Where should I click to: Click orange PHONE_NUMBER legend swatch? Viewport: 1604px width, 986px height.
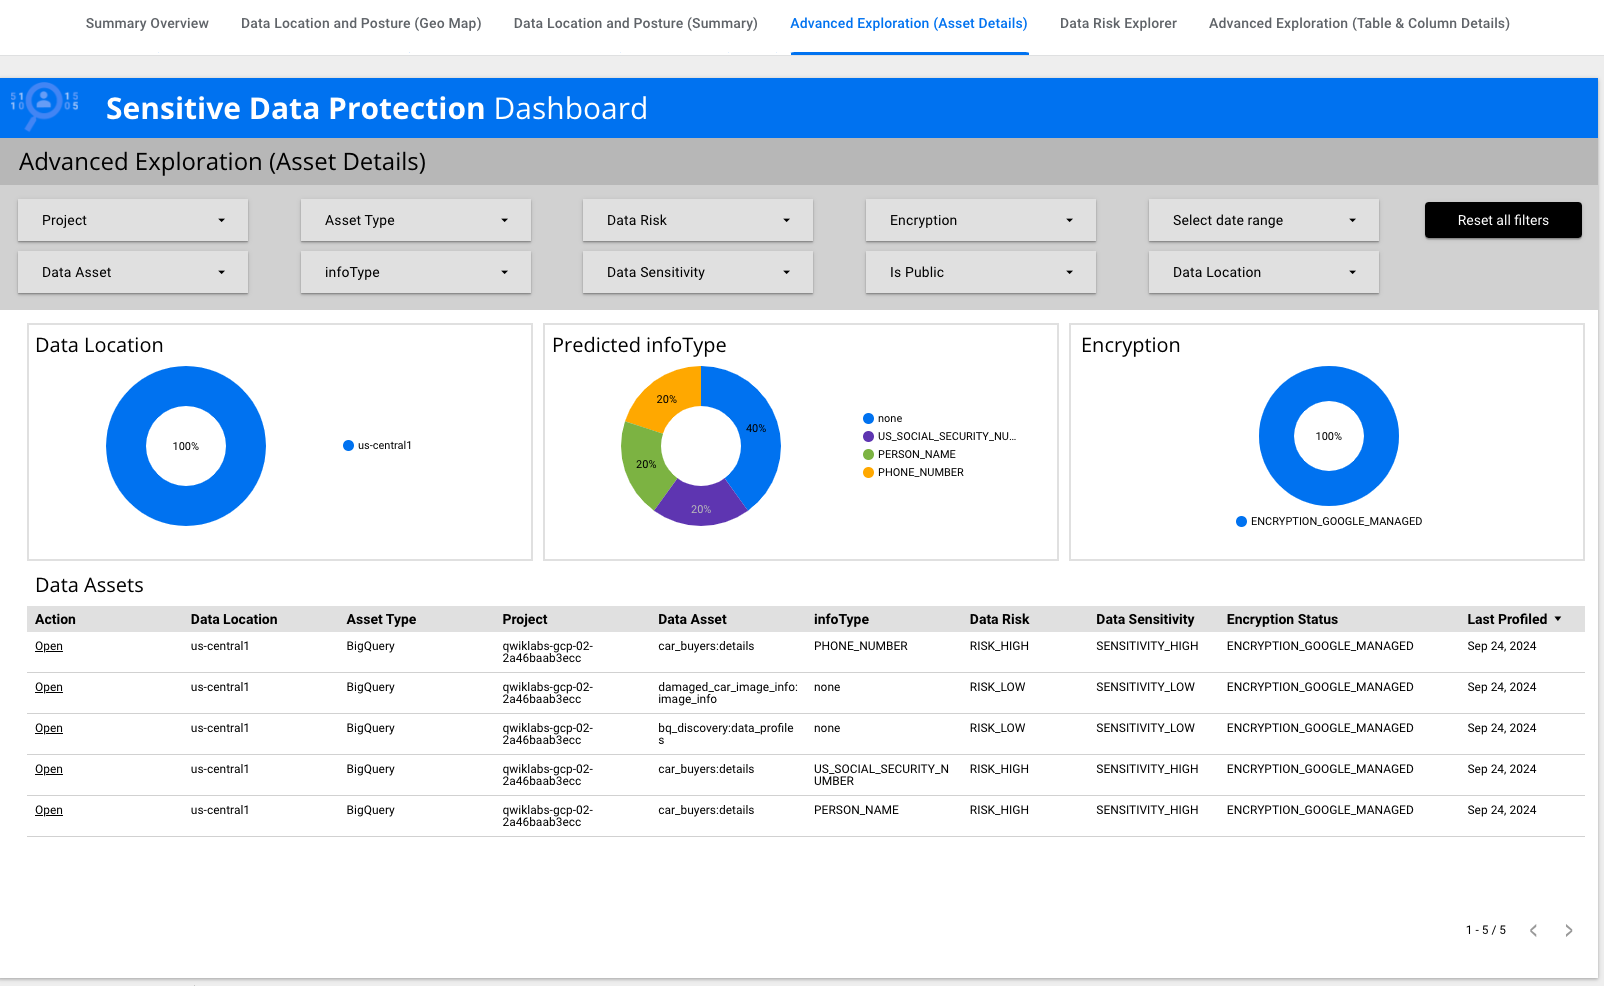(x=868, y=473)
